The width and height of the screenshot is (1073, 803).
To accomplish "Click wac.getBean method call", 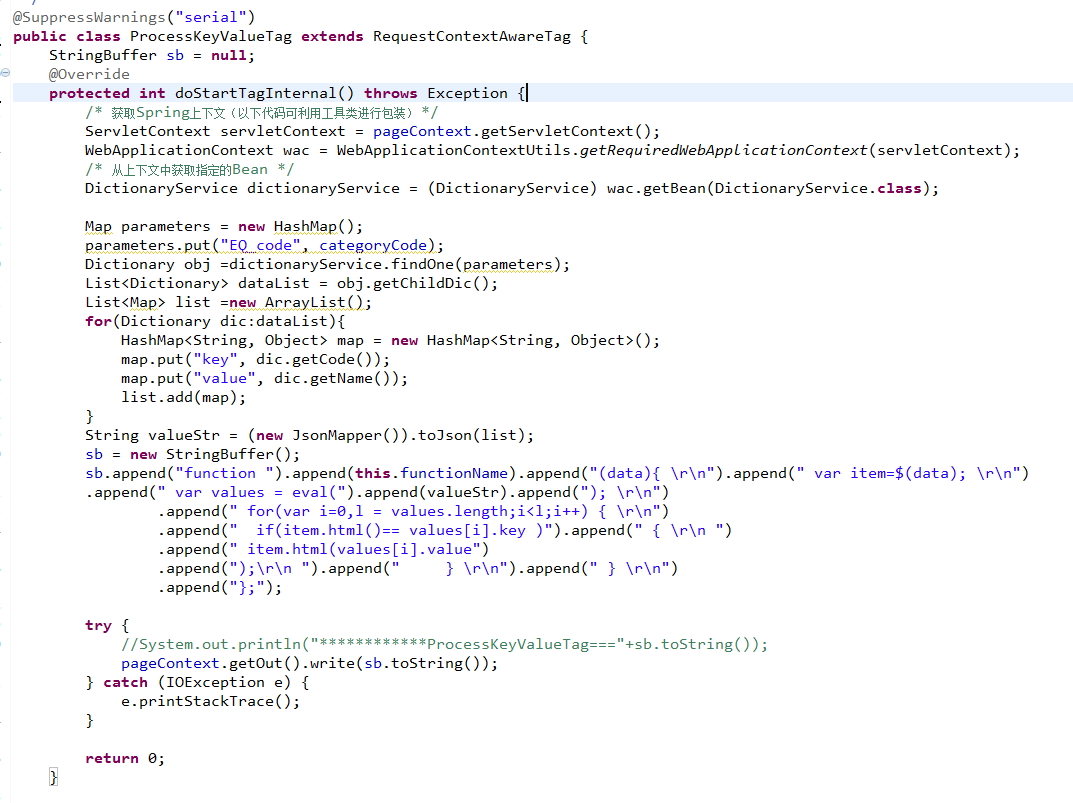I will (656, 188).
